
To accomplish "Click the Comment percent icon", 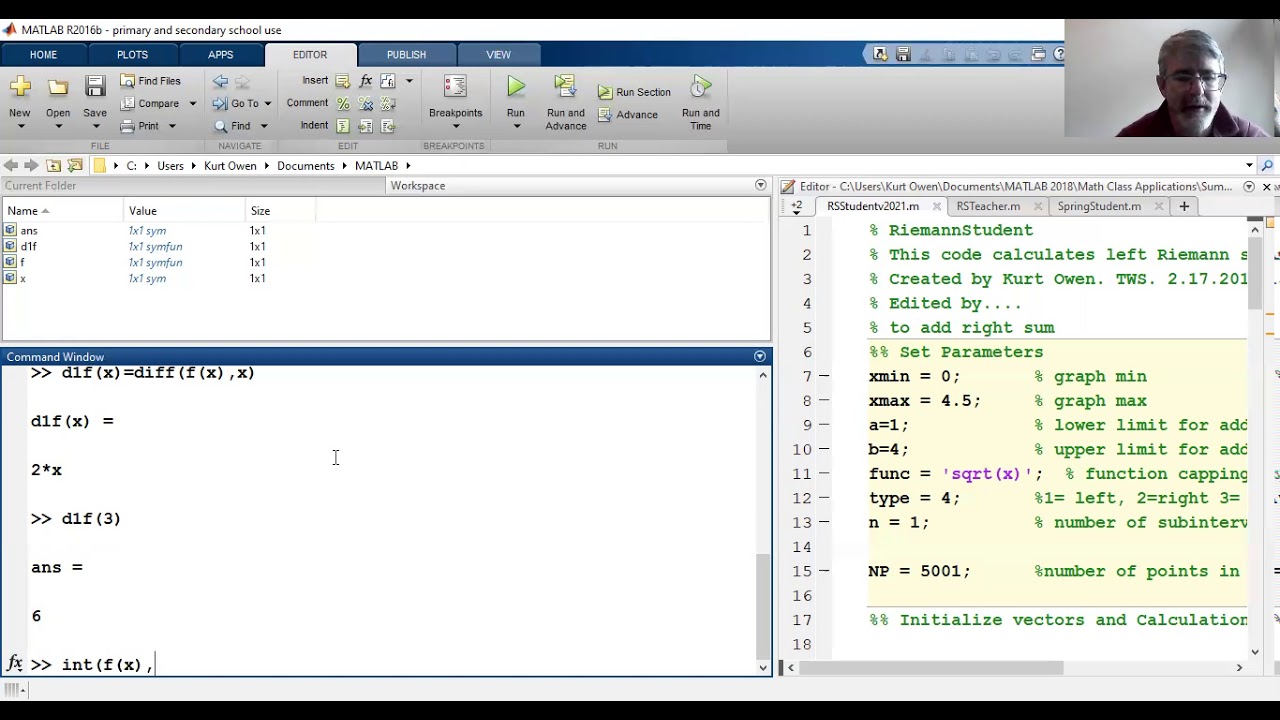I will (343, 103).
